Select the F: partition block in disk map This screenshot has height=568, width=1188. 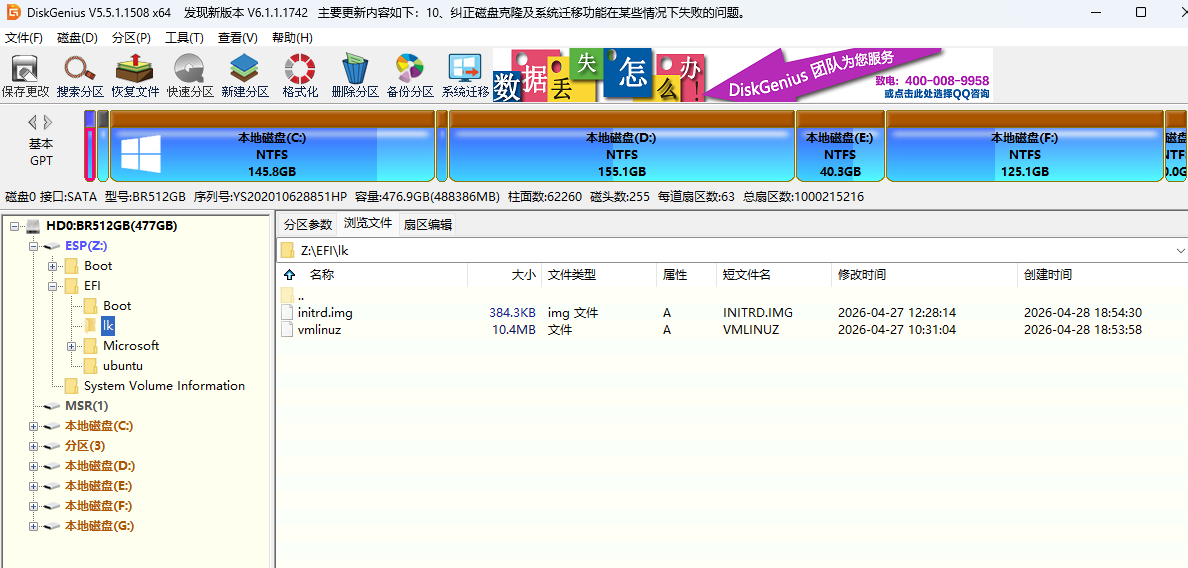pyautogui.click(x=1024, y=146)
